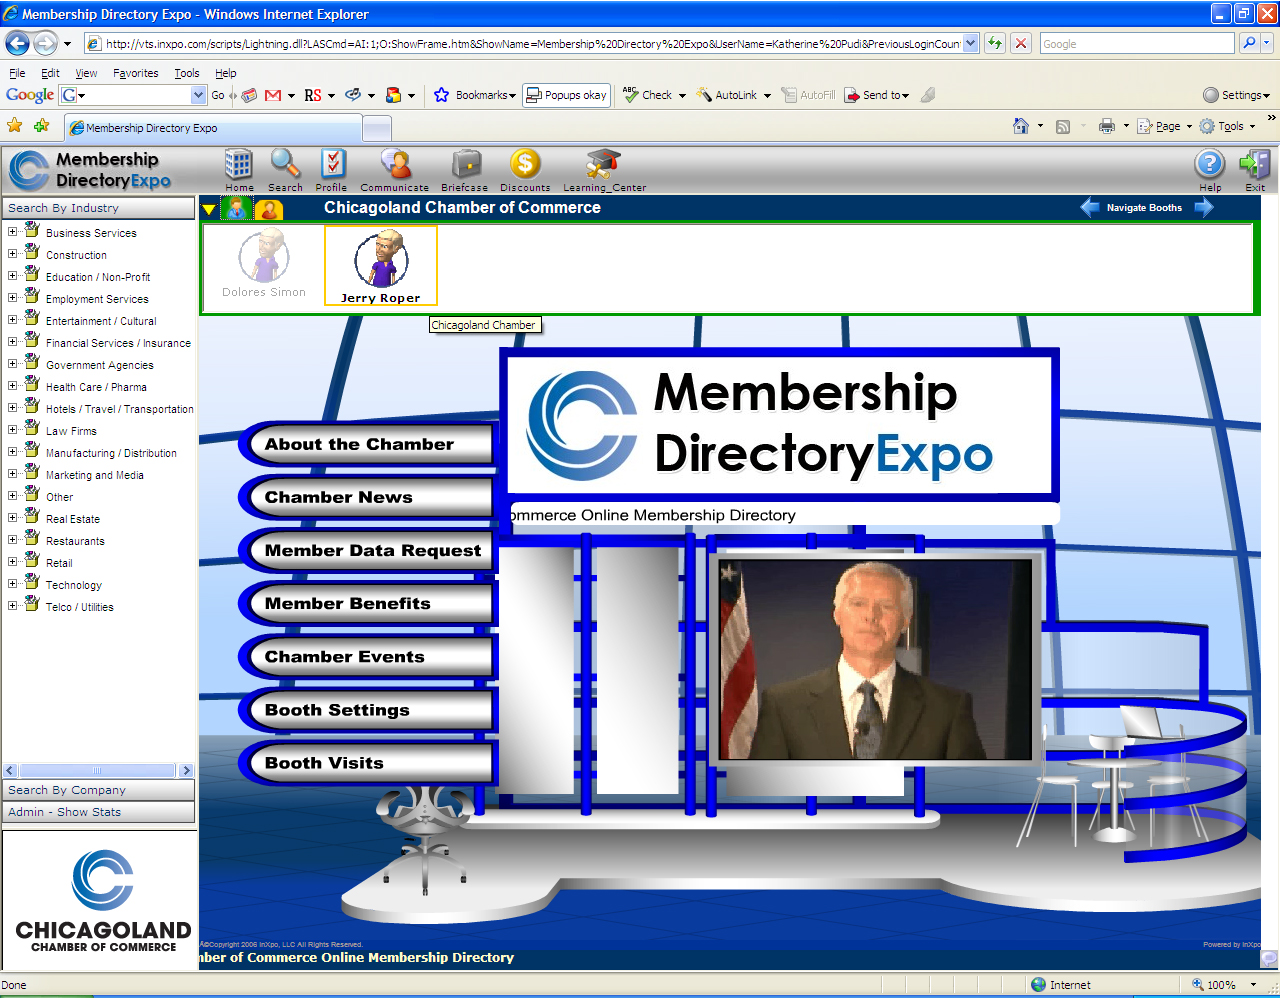The width and height of the screenshot is (1280, 998).
Task: Open the address bar dropdown arrow
Action: coord(971,43)
